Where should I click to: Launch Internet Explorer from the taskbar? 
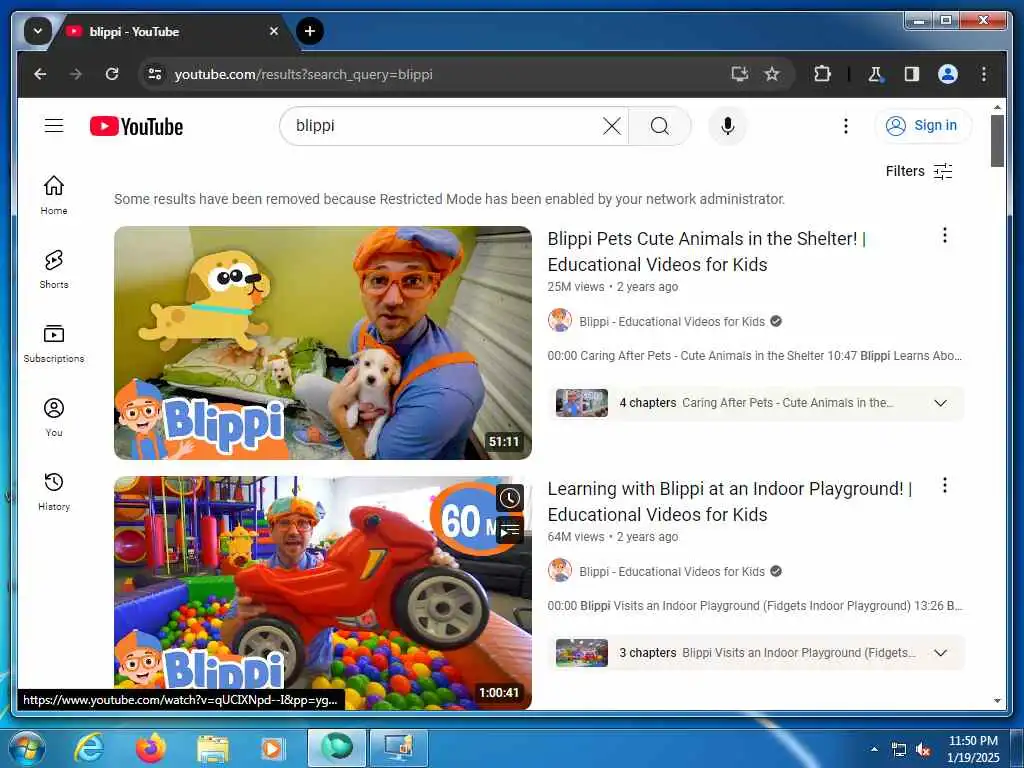pyautogui.click(x=88, y=748)
